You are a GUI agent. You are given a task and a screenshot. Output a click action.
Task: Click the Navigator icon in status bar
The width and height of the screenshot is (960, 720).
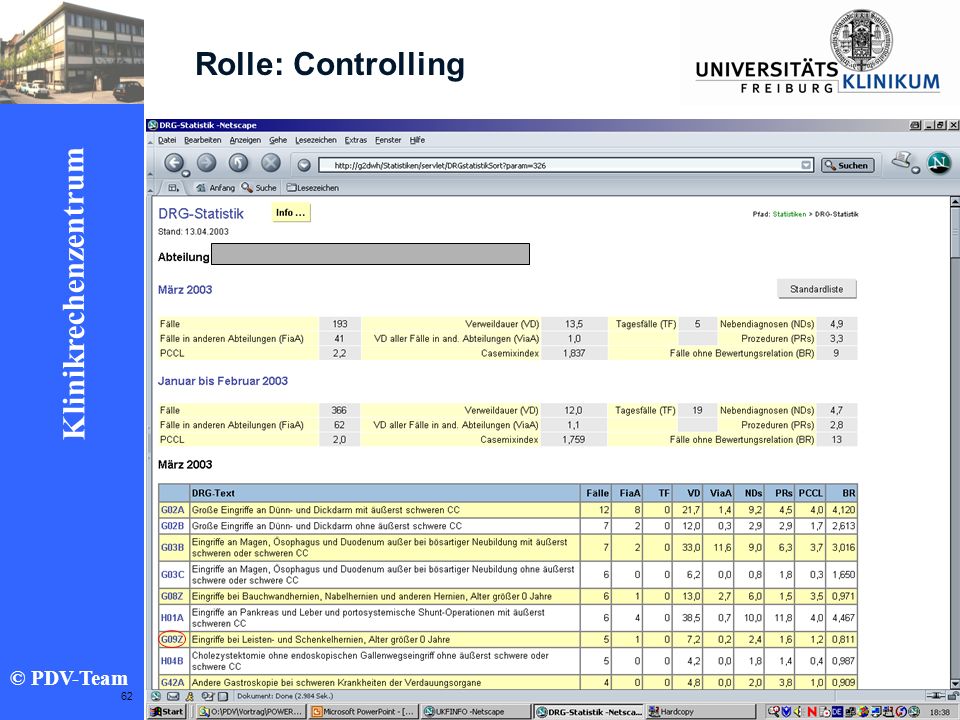pyautogui.click(x=156, y=696)
